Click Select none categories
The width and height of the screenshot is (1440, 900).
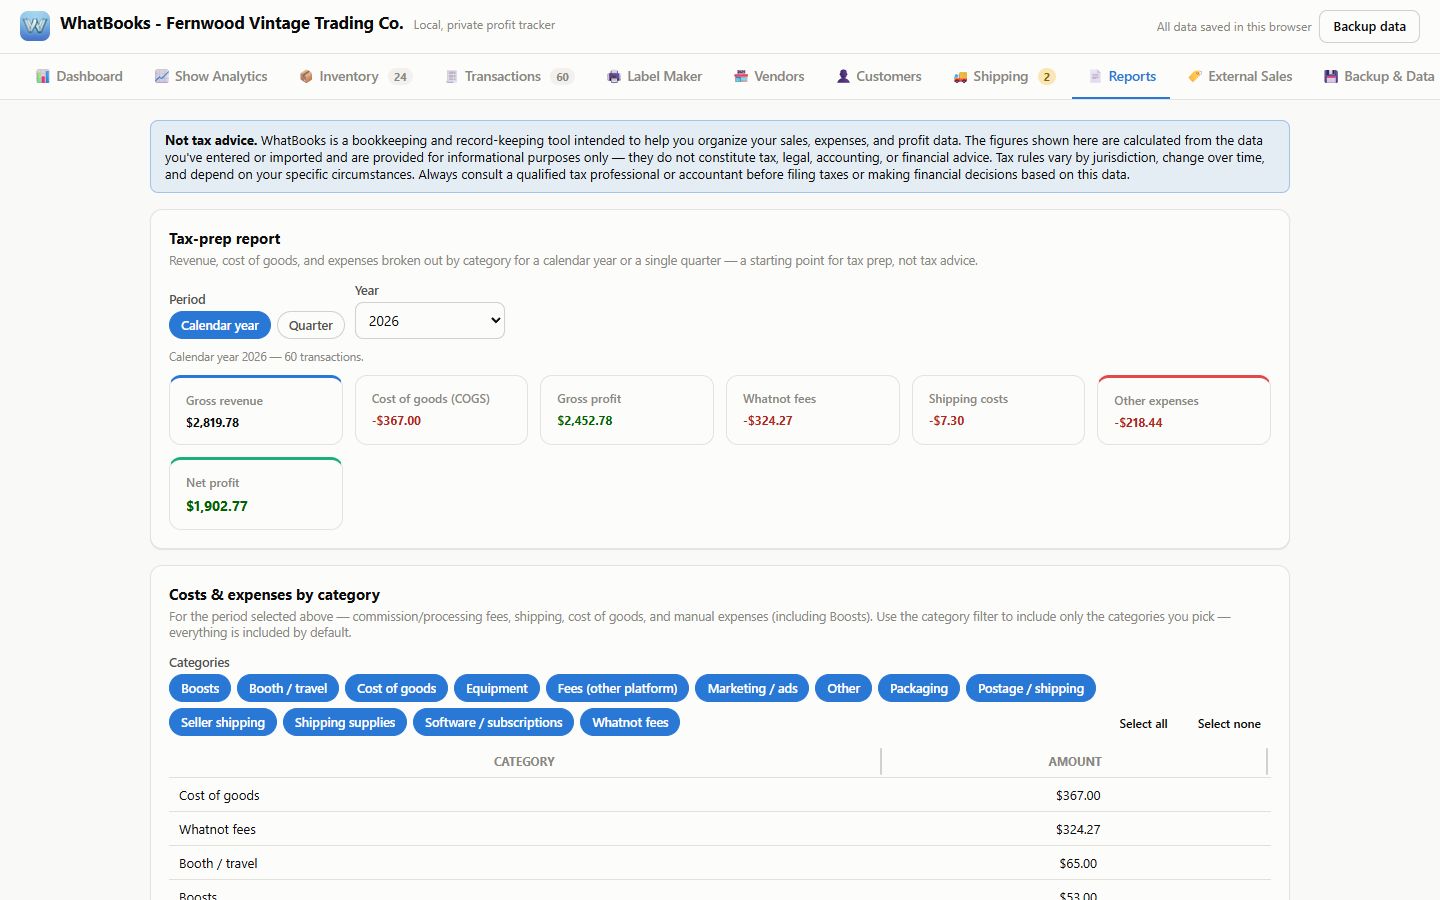[1229, 724]
